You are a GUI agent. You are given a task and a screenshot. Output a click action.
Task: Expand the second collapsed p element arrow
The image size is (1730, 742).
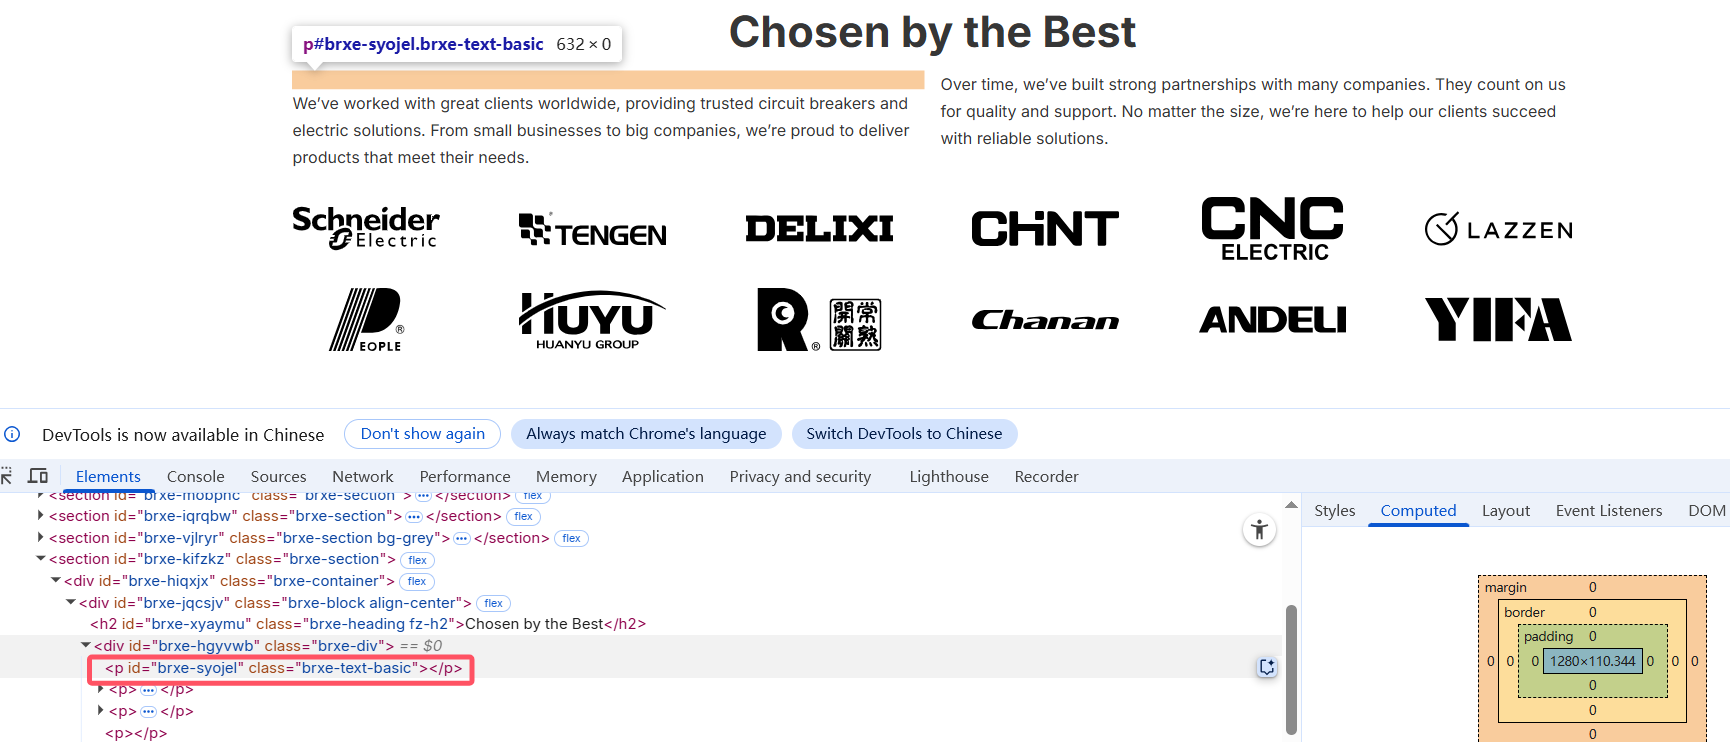[100, 711]
